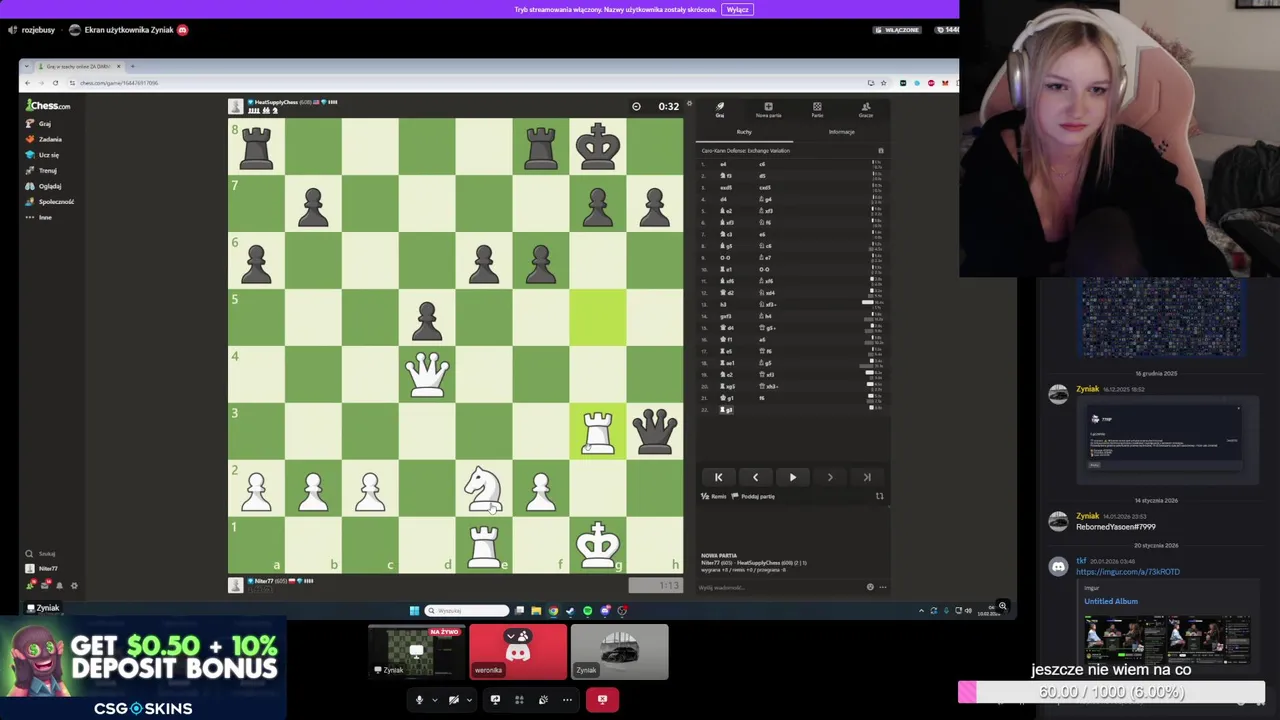The width and height of the screenshot is (1280, 720).
Task: Jump to the first move
Action: click(x=718, y=477)
